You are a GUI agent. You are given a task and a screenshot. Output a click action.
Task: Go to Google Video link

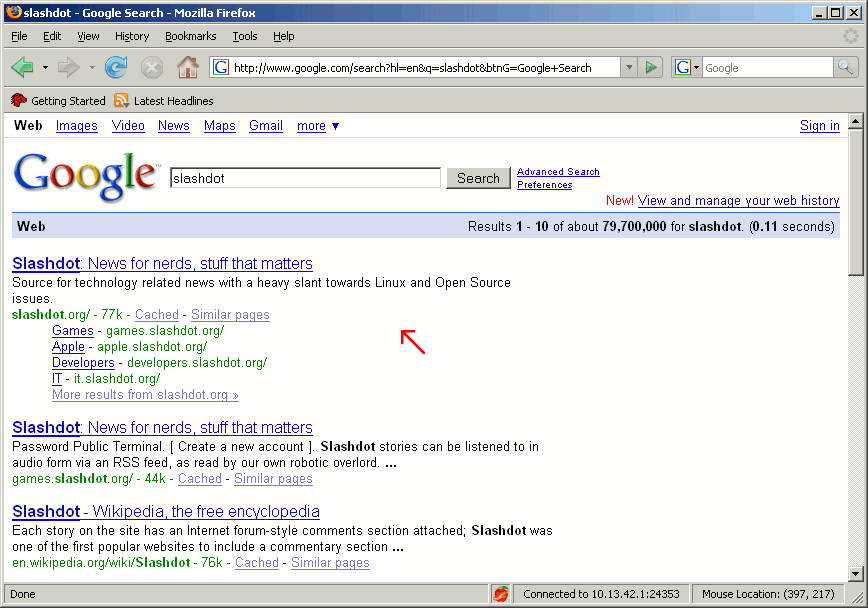(x=128, y=126)
